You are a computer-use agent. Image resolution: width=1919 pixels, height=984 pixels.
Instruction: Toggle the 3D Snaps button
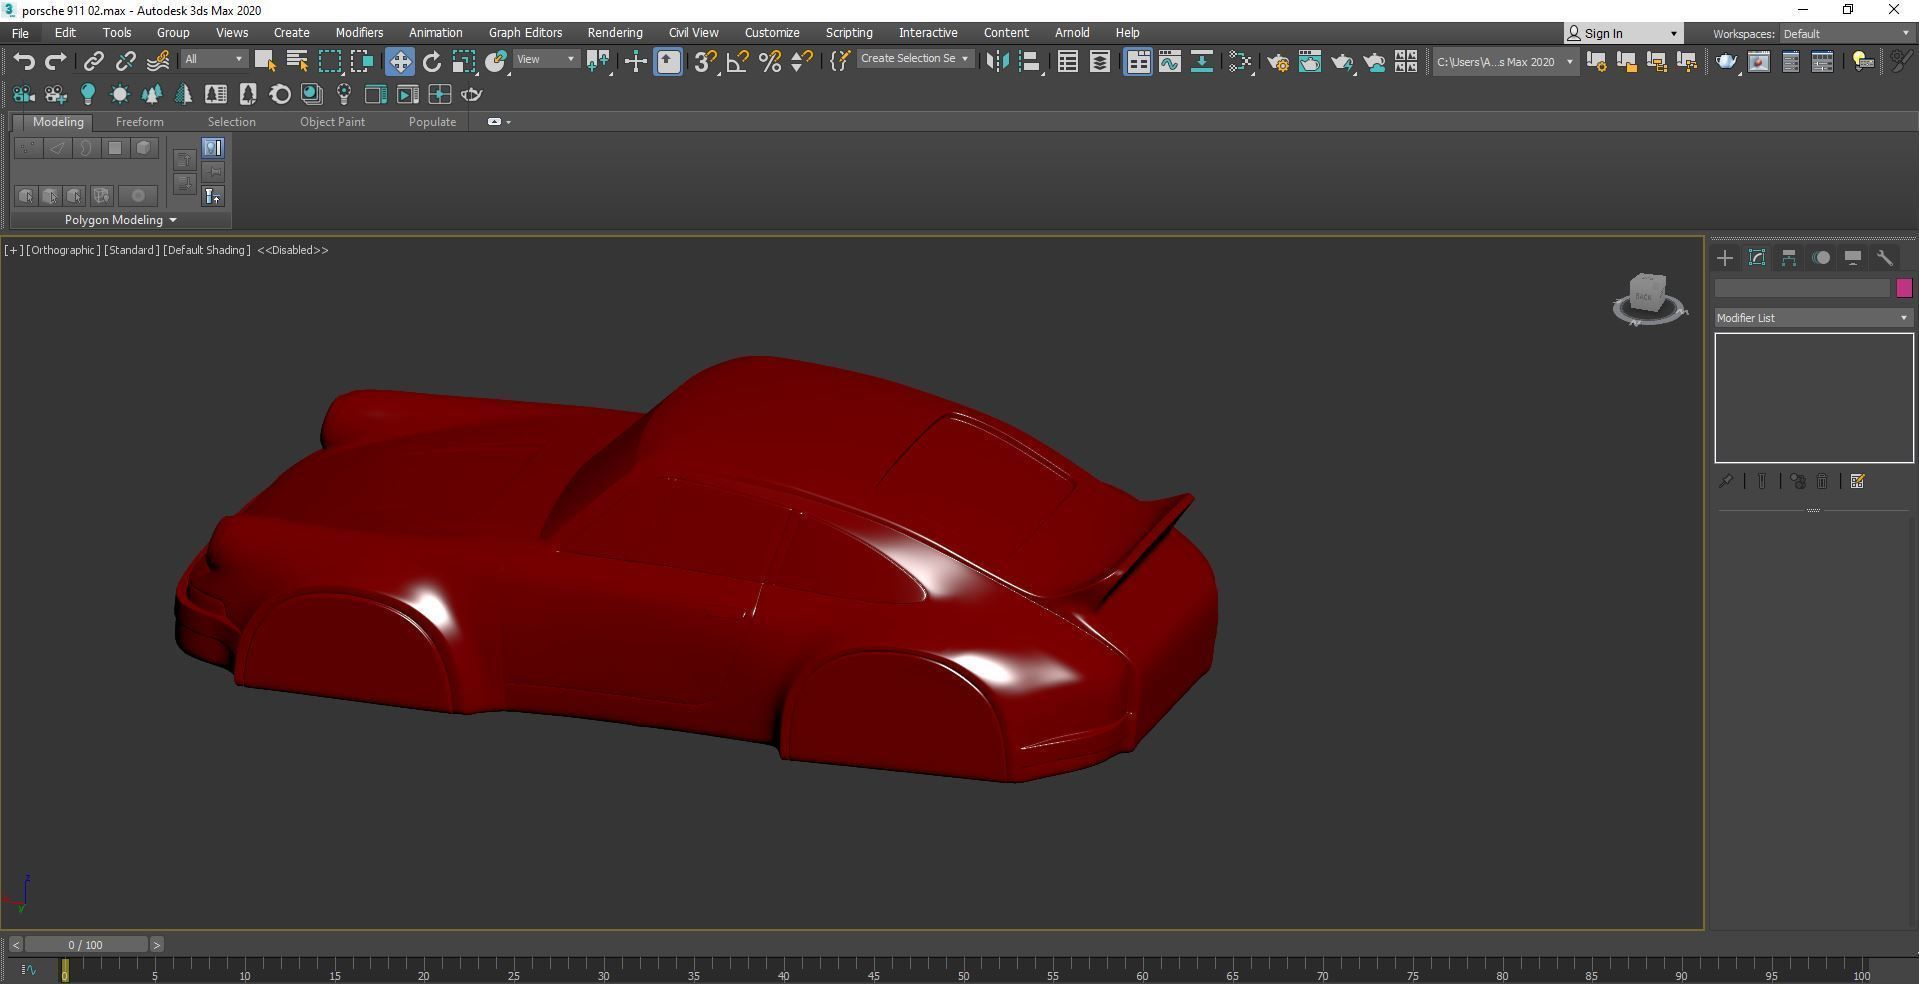[x=705, y=62]
